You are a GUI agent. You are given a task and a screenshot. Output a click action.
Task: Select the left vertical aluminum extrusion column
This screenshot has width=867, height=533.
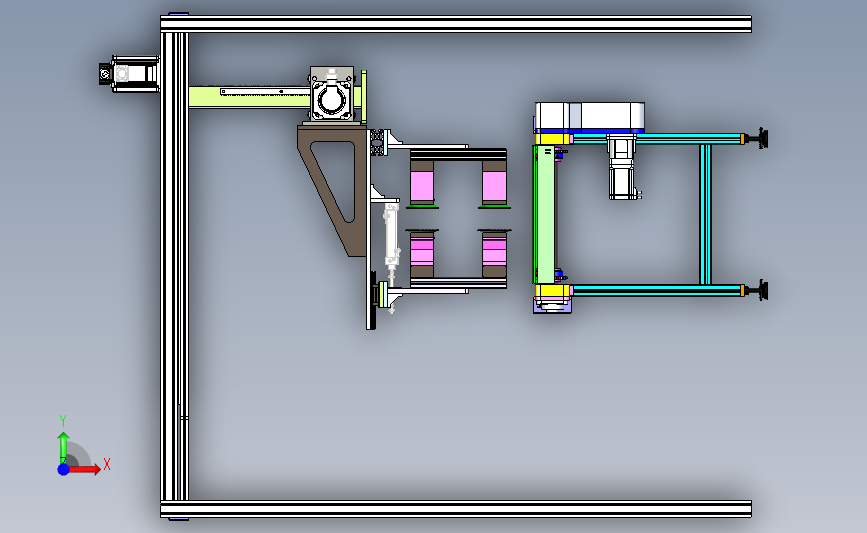tap(175, 266)
